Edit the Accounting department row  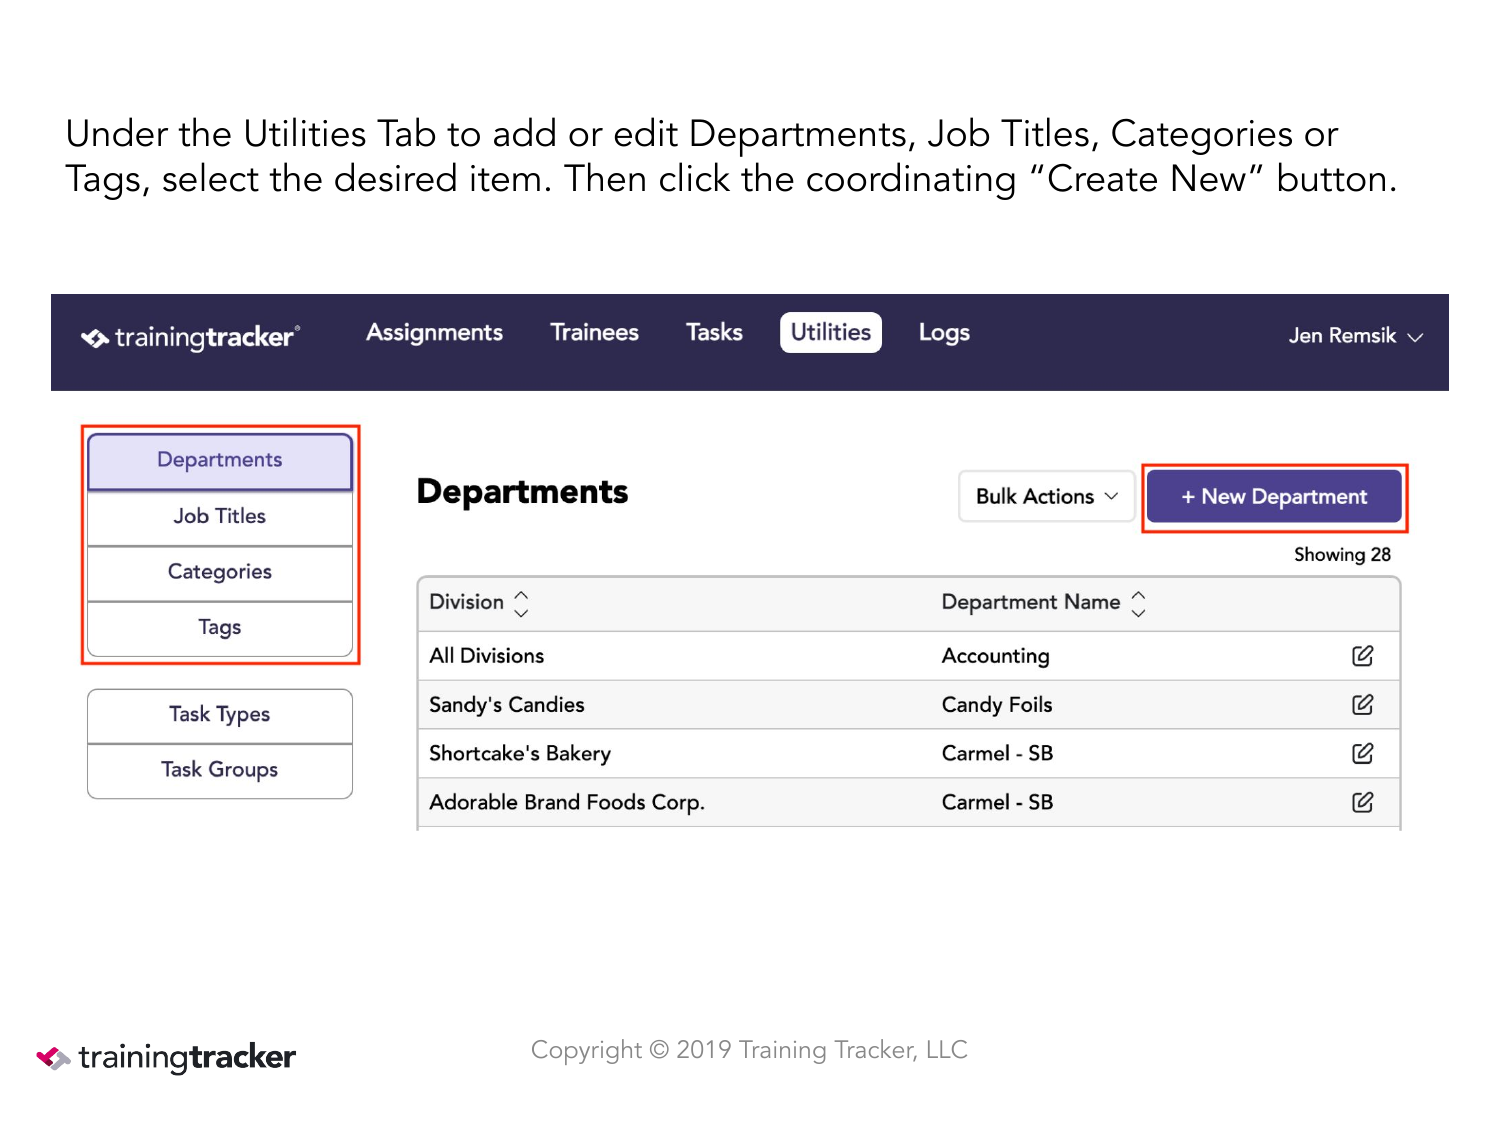[1362, 656]
